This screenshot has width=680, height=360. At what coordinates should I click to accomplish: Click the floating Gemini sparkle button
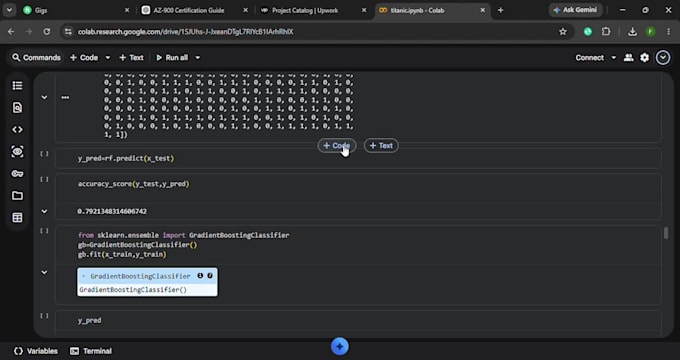pyautogui.click(x=340, y=346)
